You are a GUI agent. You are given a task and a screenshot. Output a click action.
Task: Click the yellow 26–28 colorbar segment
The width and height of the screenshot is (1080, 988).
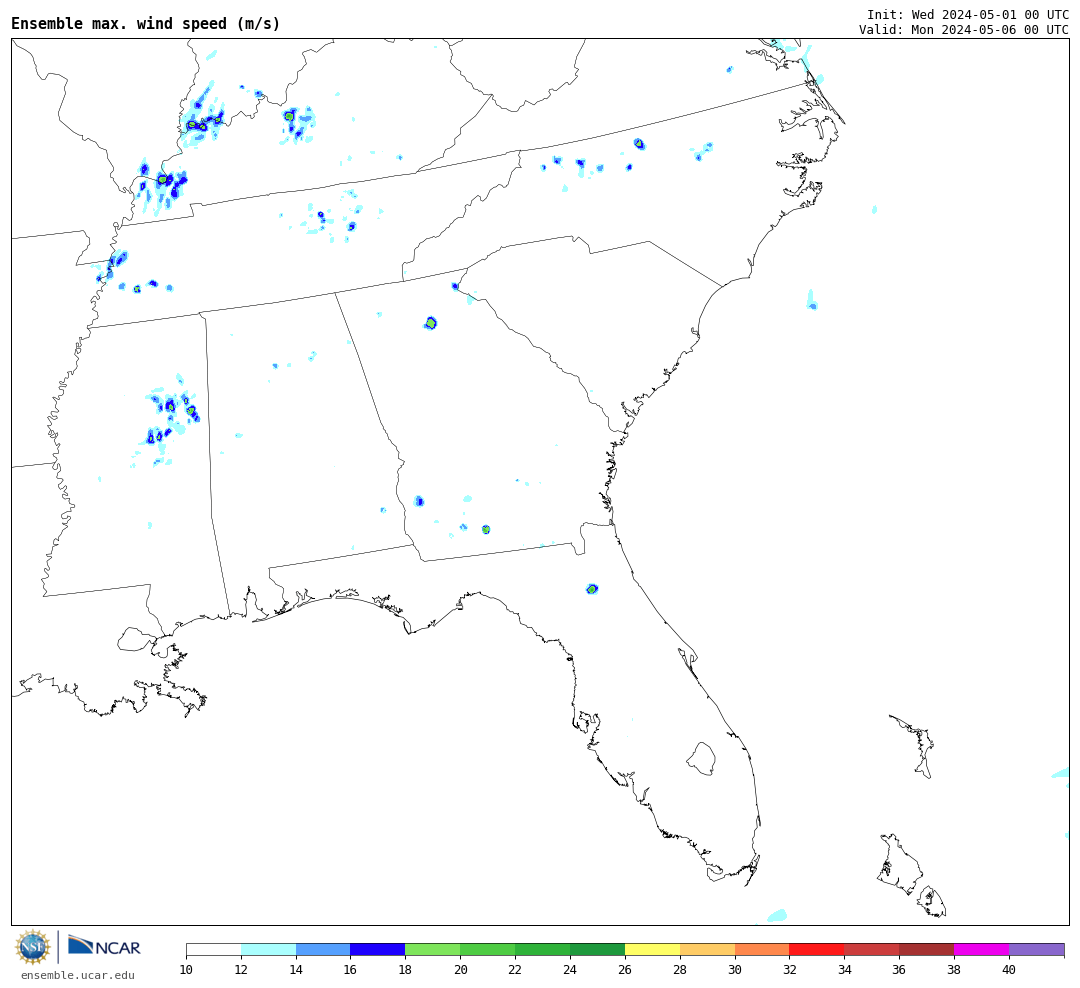click(652, 949)
